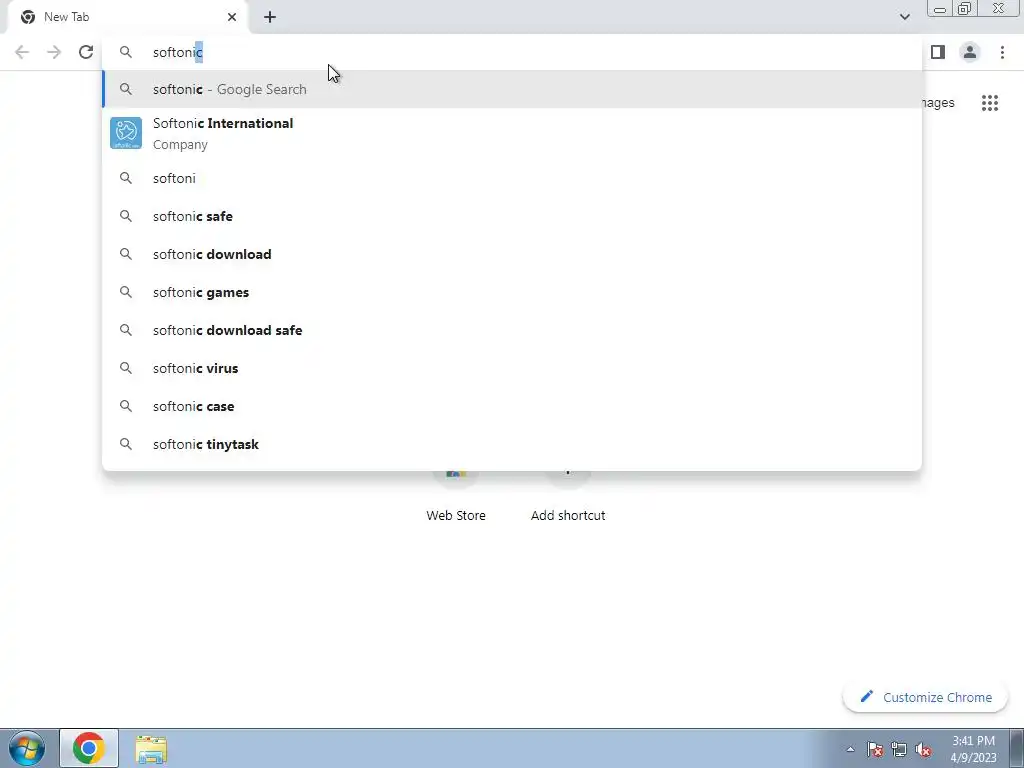This screenshot has width=1024, height=768.
Task: Open Chrome three-dot menu
Action: (1002, 52)
